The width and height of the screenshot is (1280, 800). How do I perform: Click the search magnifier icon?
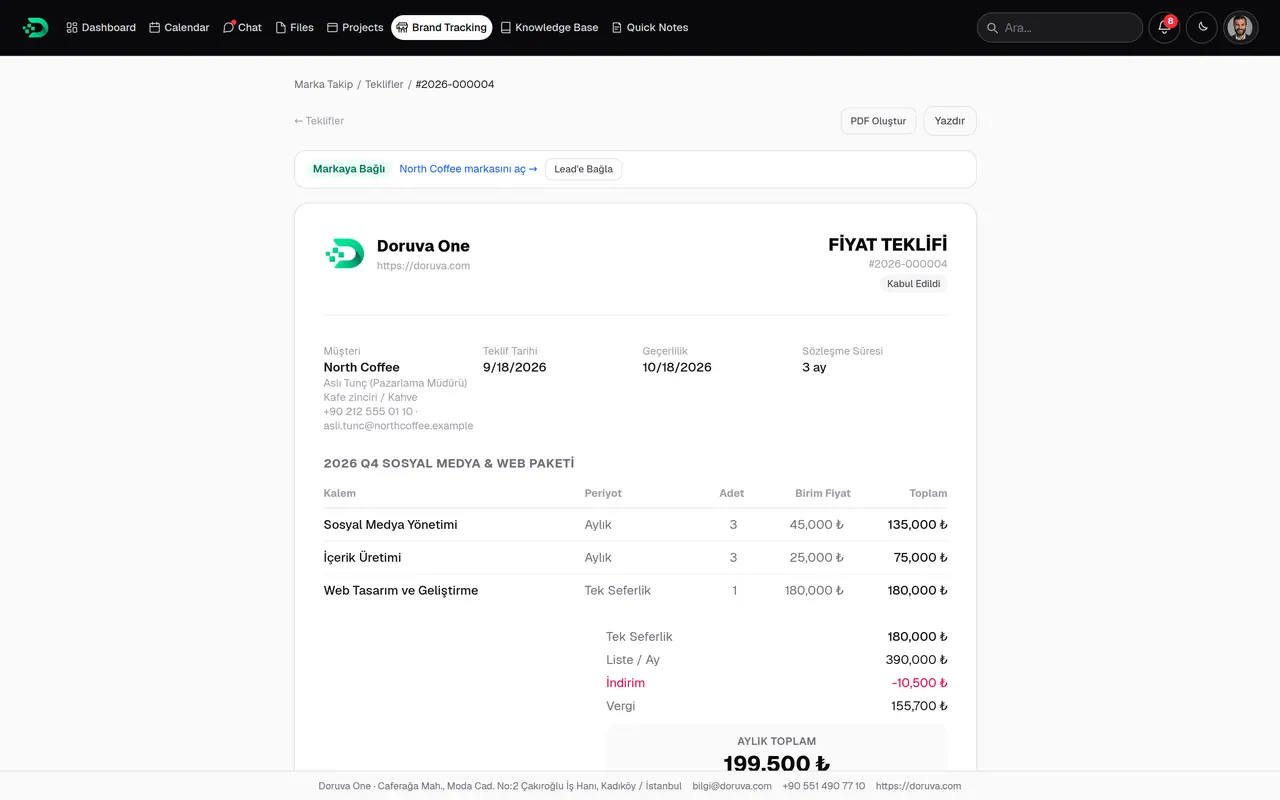pos(992,28)
